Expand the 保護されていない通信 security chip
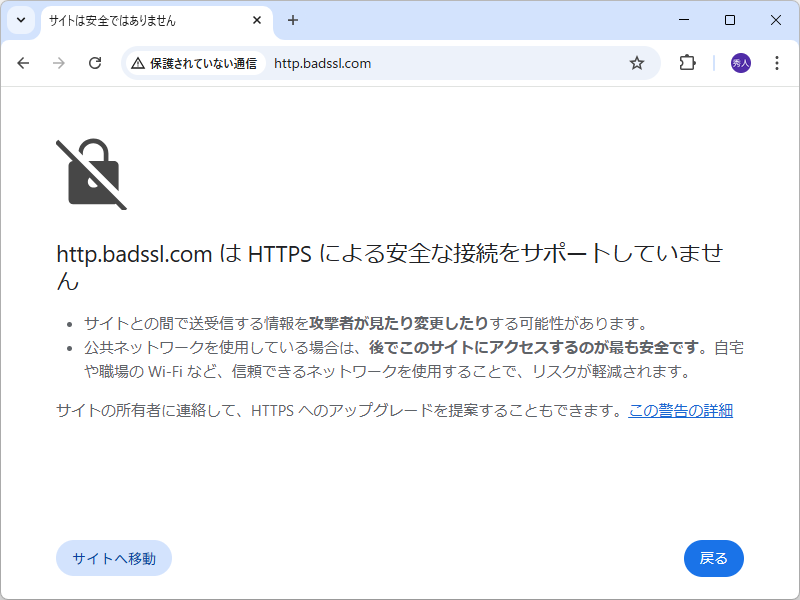800x600 pixels. 195,62
